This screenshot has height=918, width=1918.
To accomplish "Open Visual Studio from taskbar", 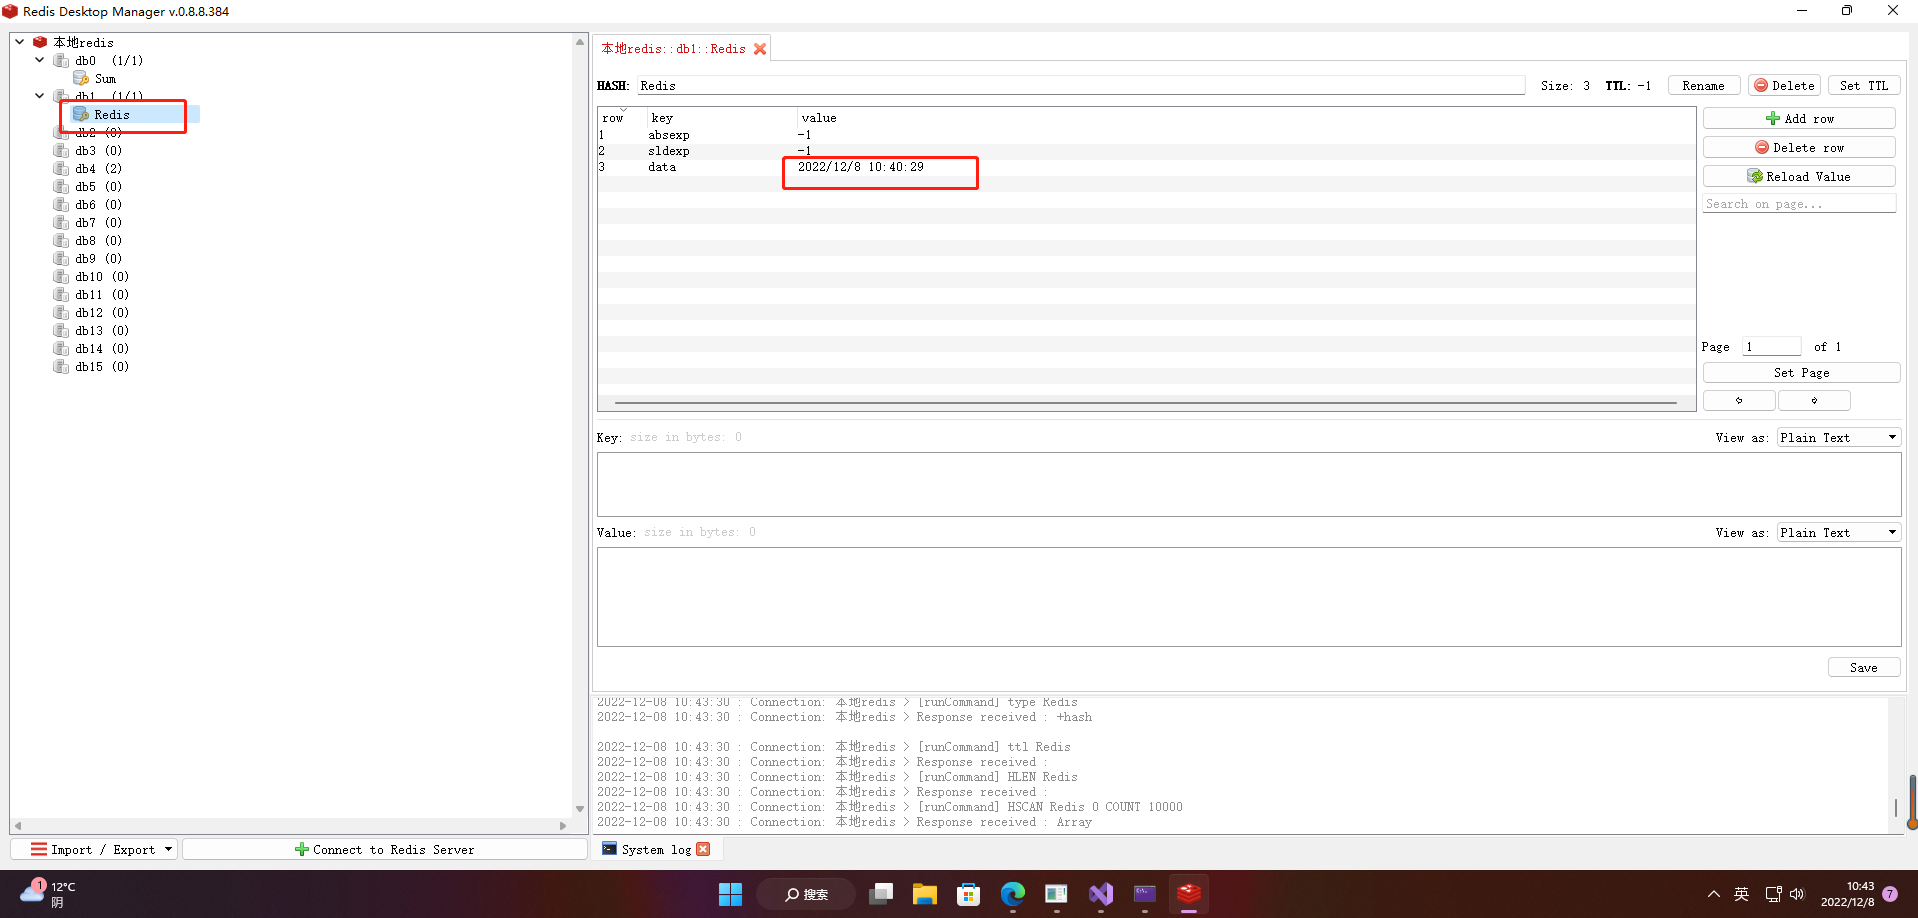I will [x=1100, y=894].
